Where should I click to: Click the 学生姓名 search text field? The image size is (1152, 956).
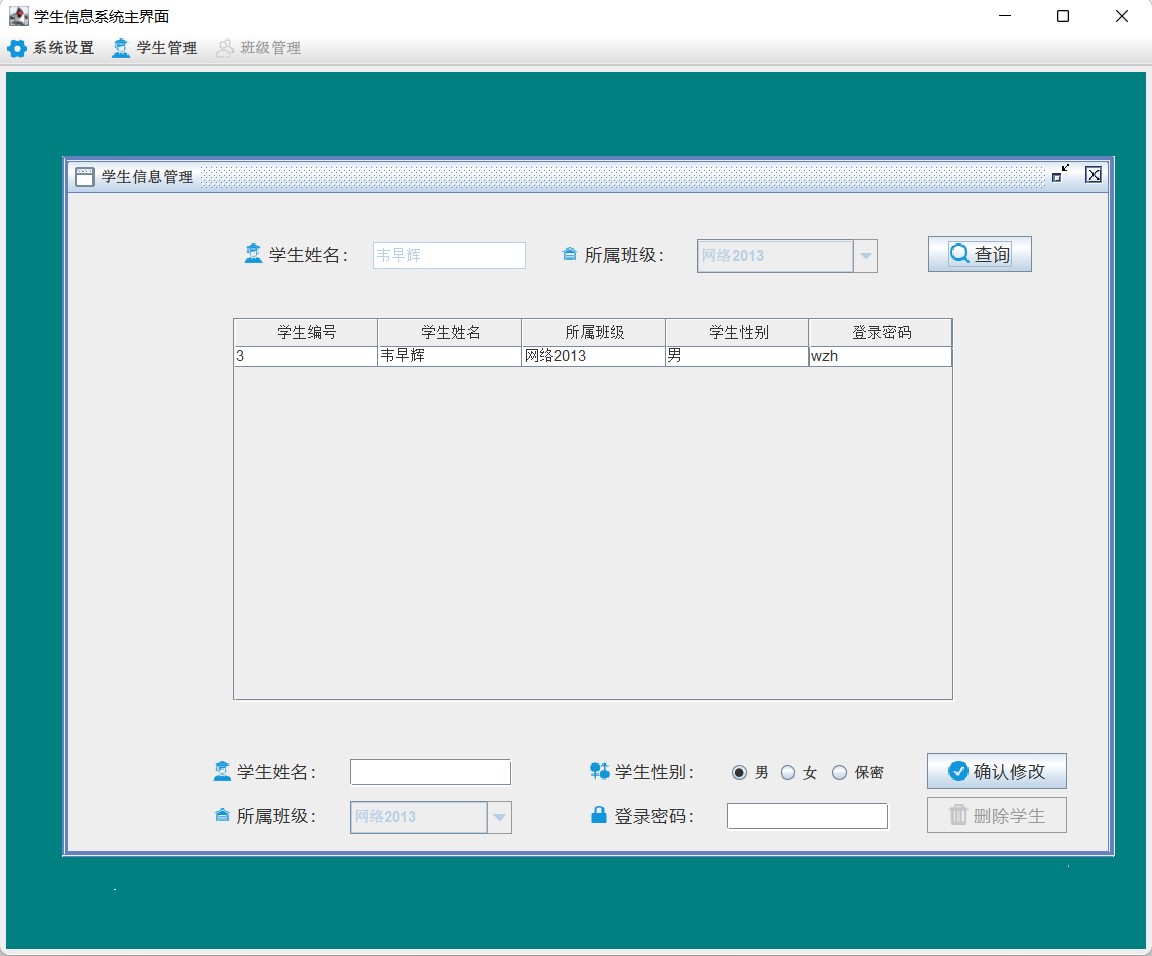[449, 255]
